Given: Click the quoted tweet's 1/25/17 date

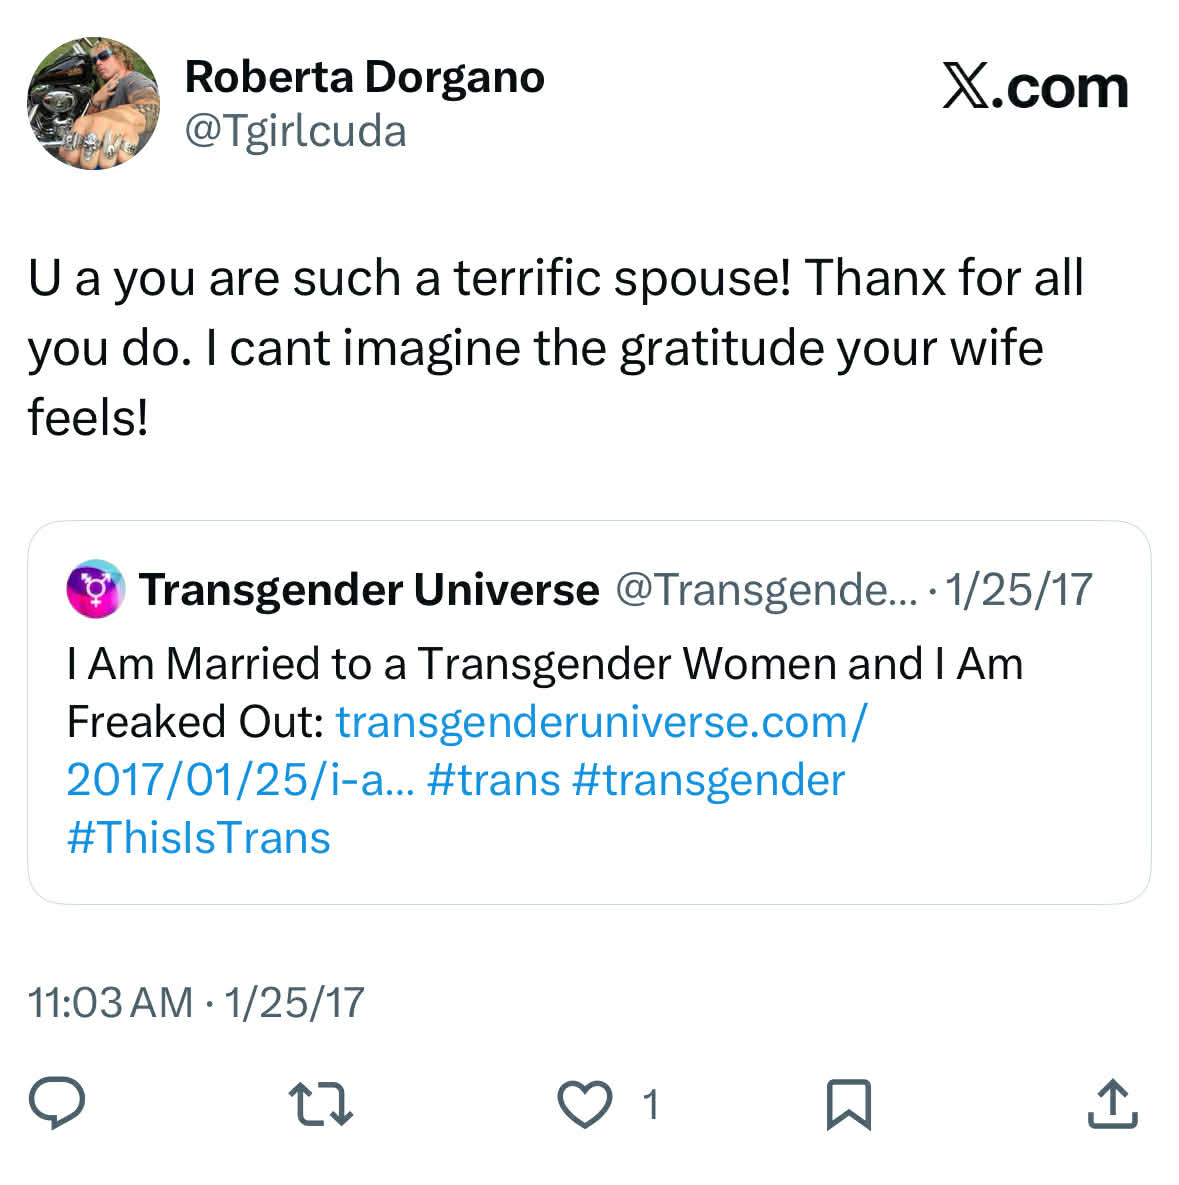Looking at the screenshot, I should 1018,590.
